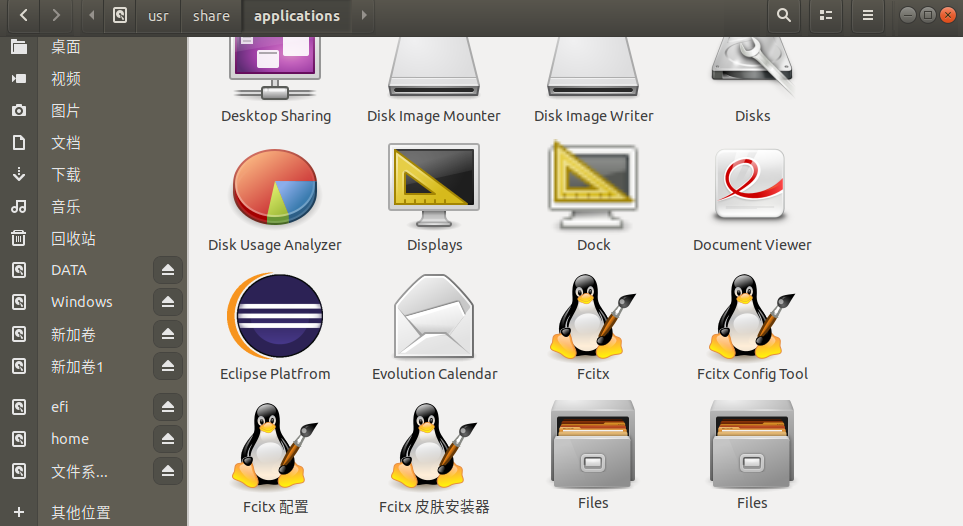Click the camera icon beside 图片

click(x=19, y=111)
